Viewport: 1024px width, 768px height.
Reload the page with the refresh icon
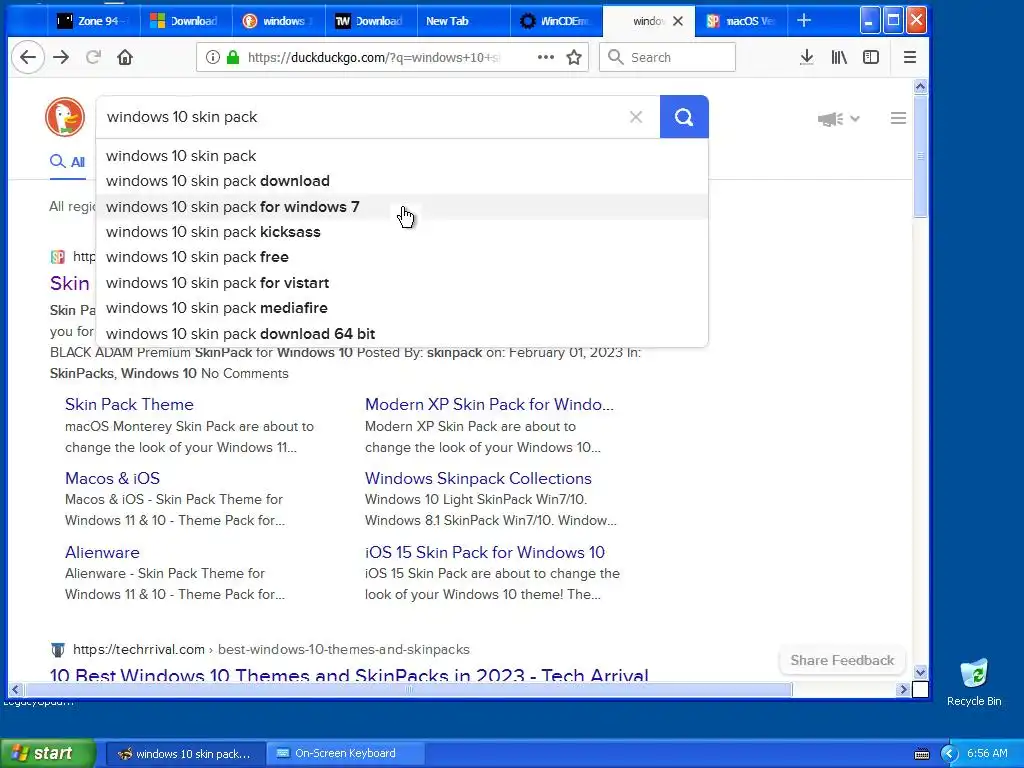(93, 57)
